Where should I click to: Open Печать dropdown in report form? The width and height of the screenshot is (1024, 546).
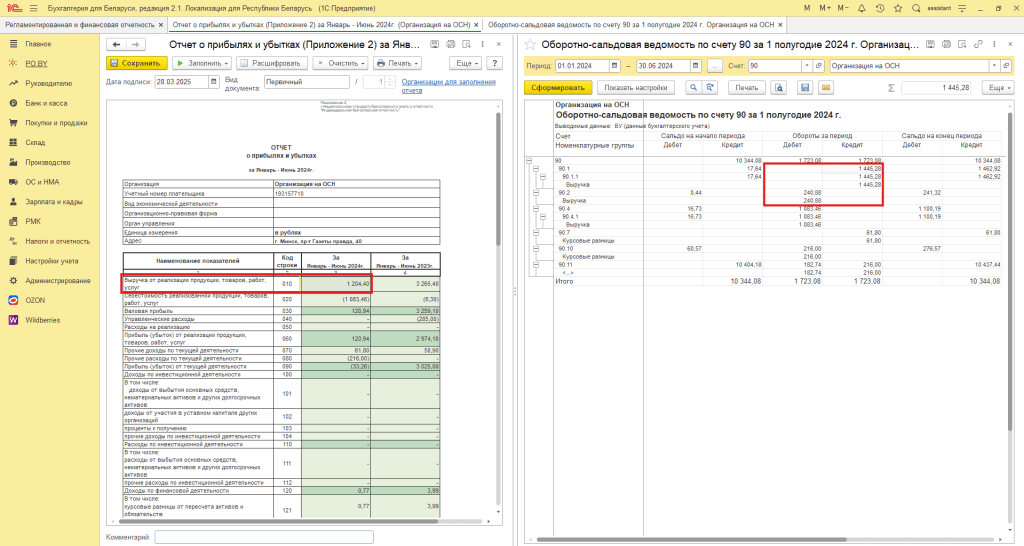[397, 63]
